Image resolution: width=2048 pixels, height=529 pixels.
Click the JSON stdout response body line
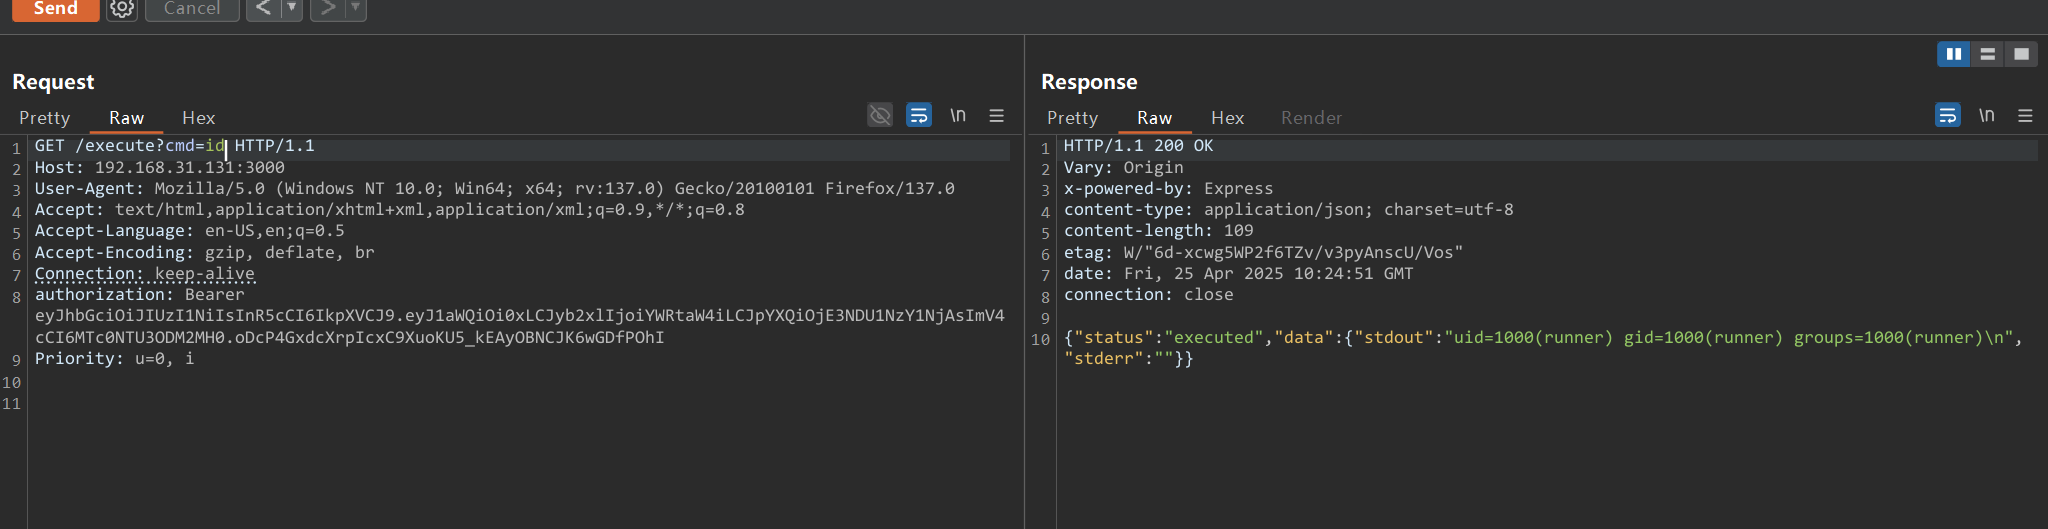tap(1544, 338)
